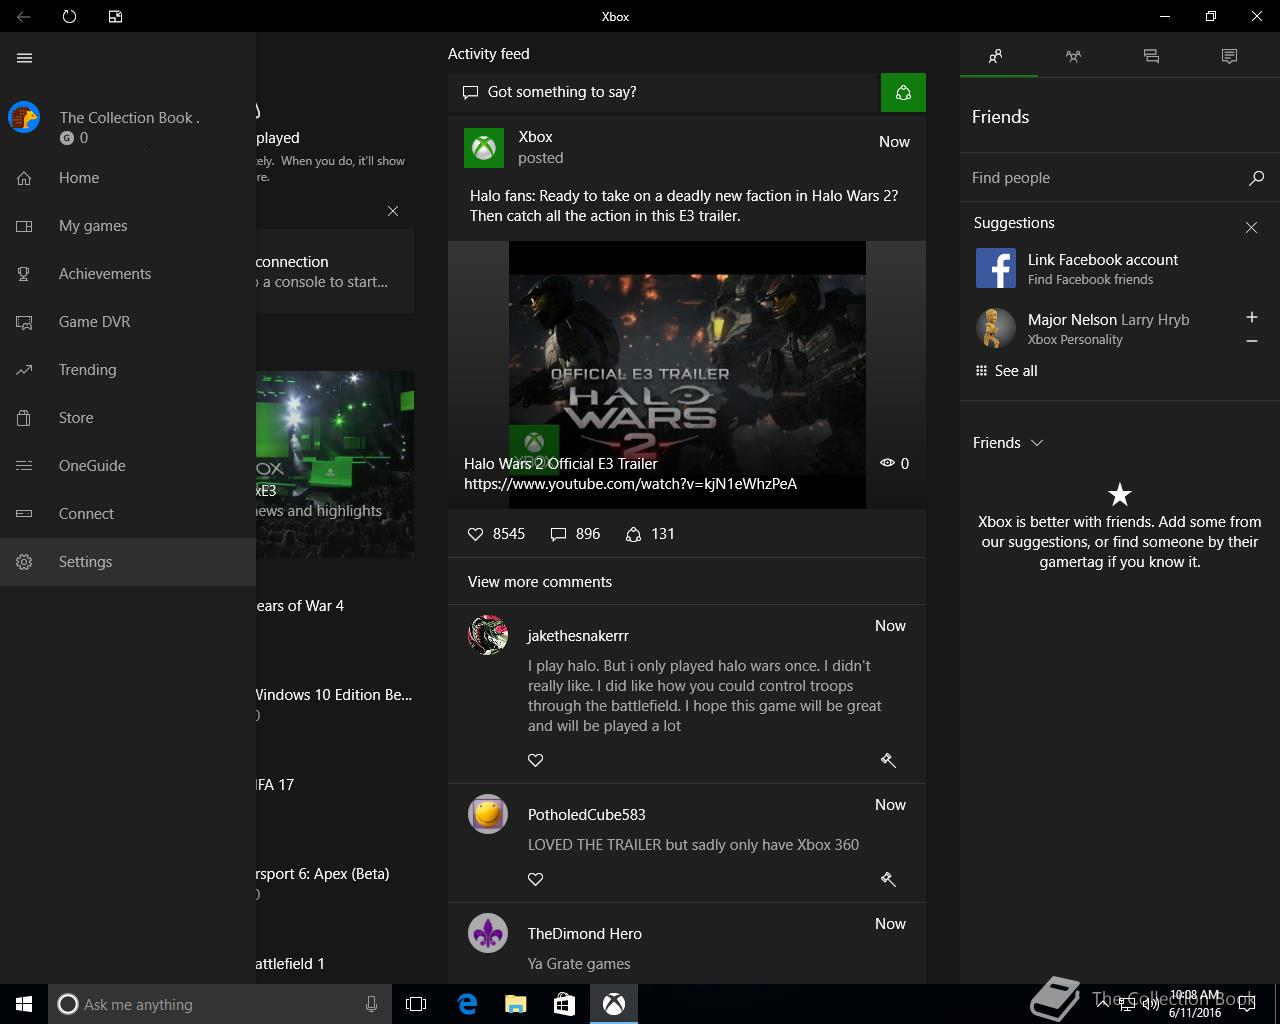
Task: Report jakethesnakerrr's comment with gavel icon
Action: [x=888, y=760]
